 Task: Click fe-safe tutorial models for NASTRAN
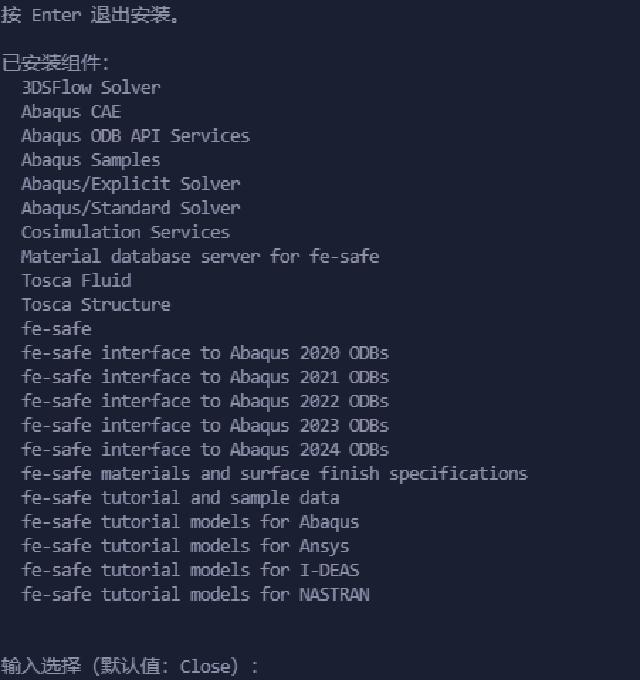pyautogui.click(x=195, y=594)
